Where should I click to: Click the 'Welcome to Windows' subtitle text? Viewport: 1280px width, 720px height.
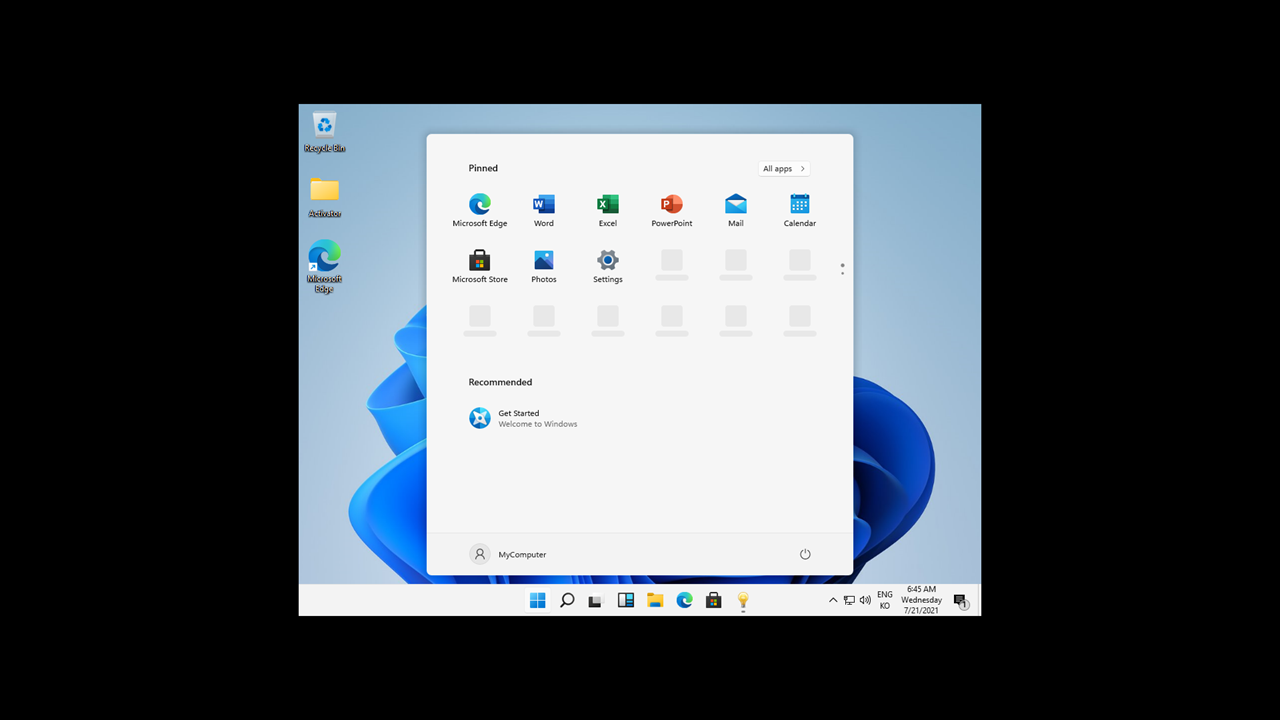coord(538,424)
